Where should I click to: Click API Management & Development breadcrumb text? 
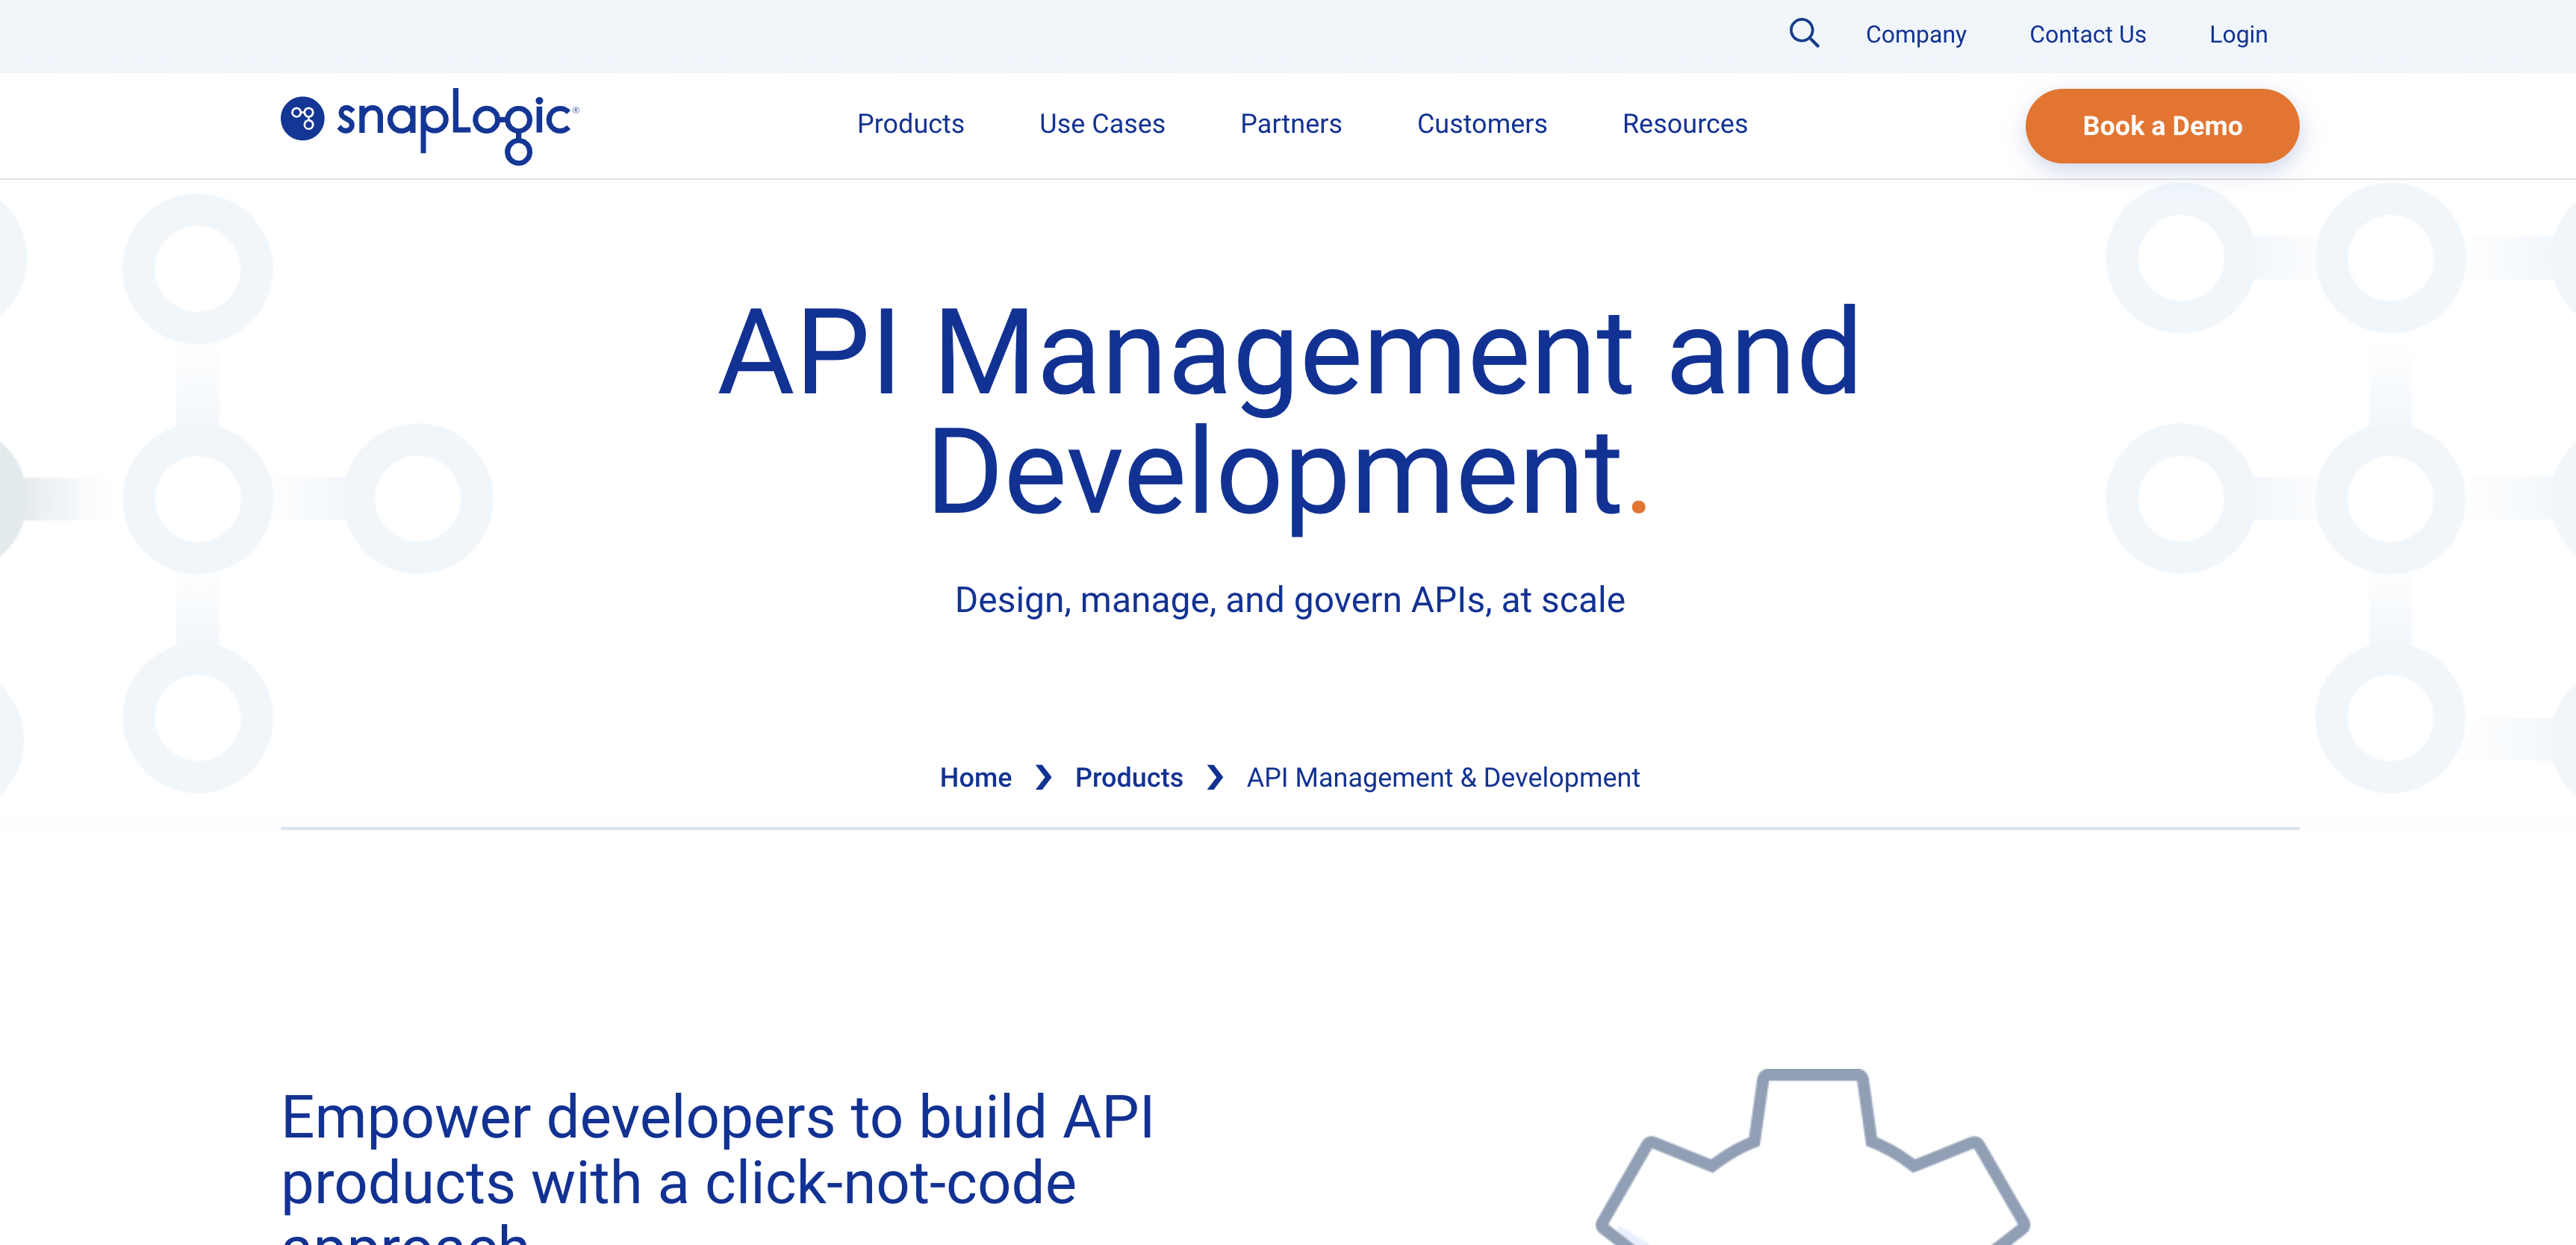(x=1442, y=777)
